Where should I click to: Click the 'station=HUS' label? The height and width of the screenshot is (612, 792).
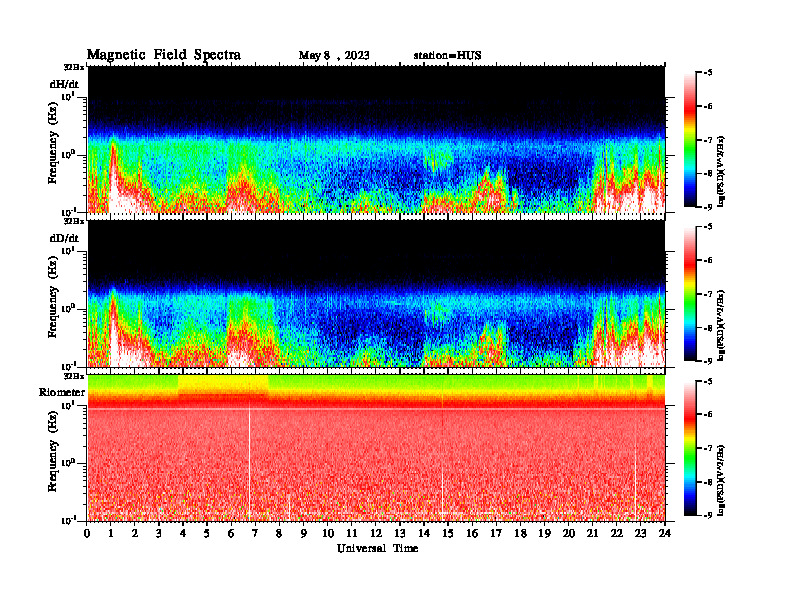pos(448,56)
